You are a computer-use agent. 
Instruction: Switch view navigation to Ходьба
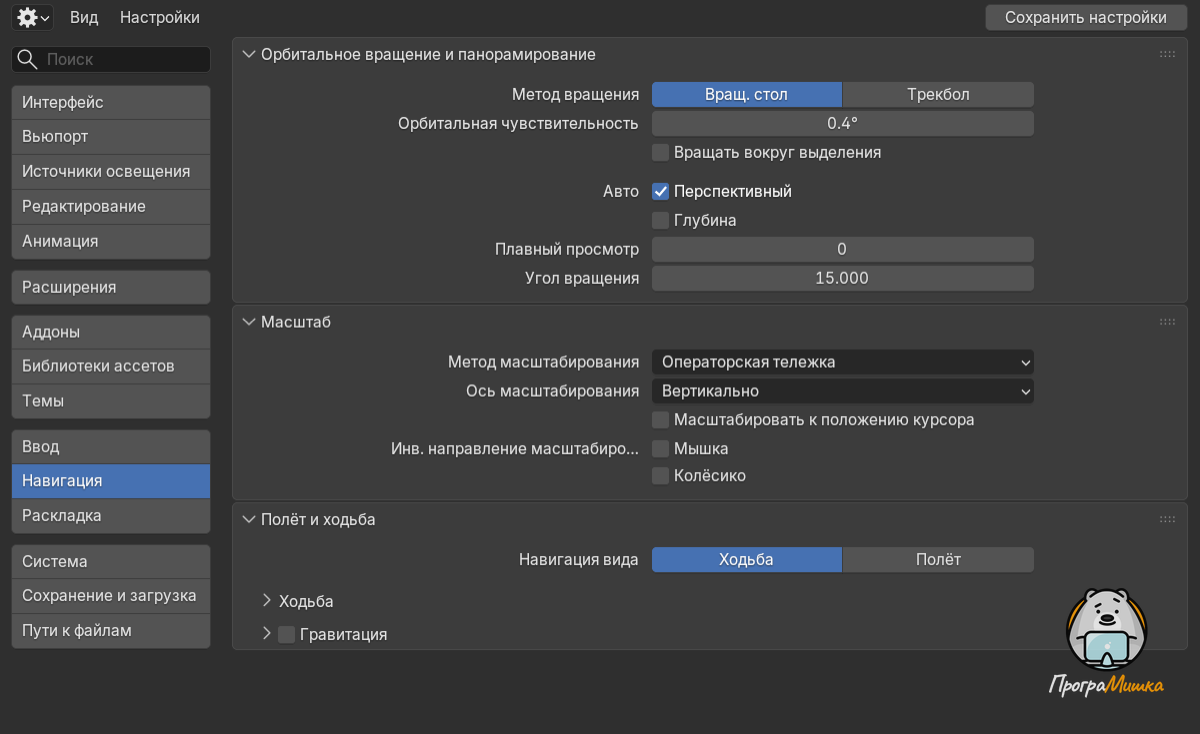click(x=747, y=559)
